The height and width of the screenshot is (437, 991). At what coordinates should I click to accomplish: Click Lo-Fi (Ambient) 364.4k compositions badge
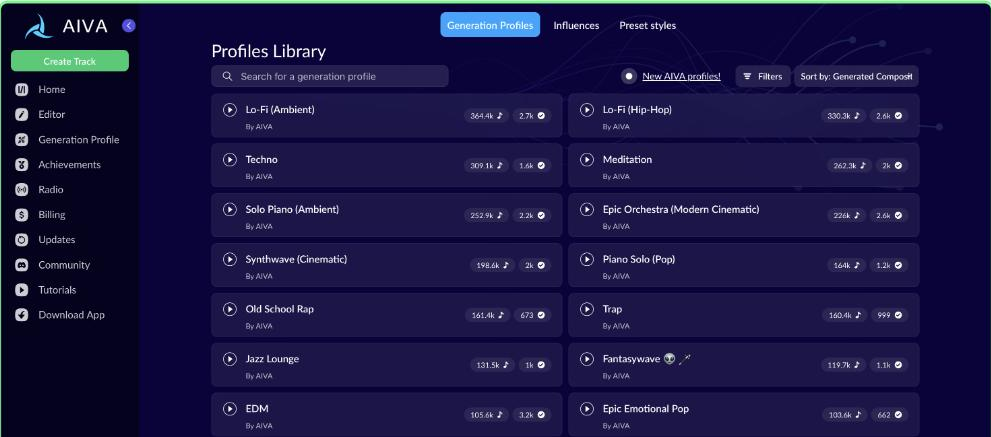pos(486,116)
